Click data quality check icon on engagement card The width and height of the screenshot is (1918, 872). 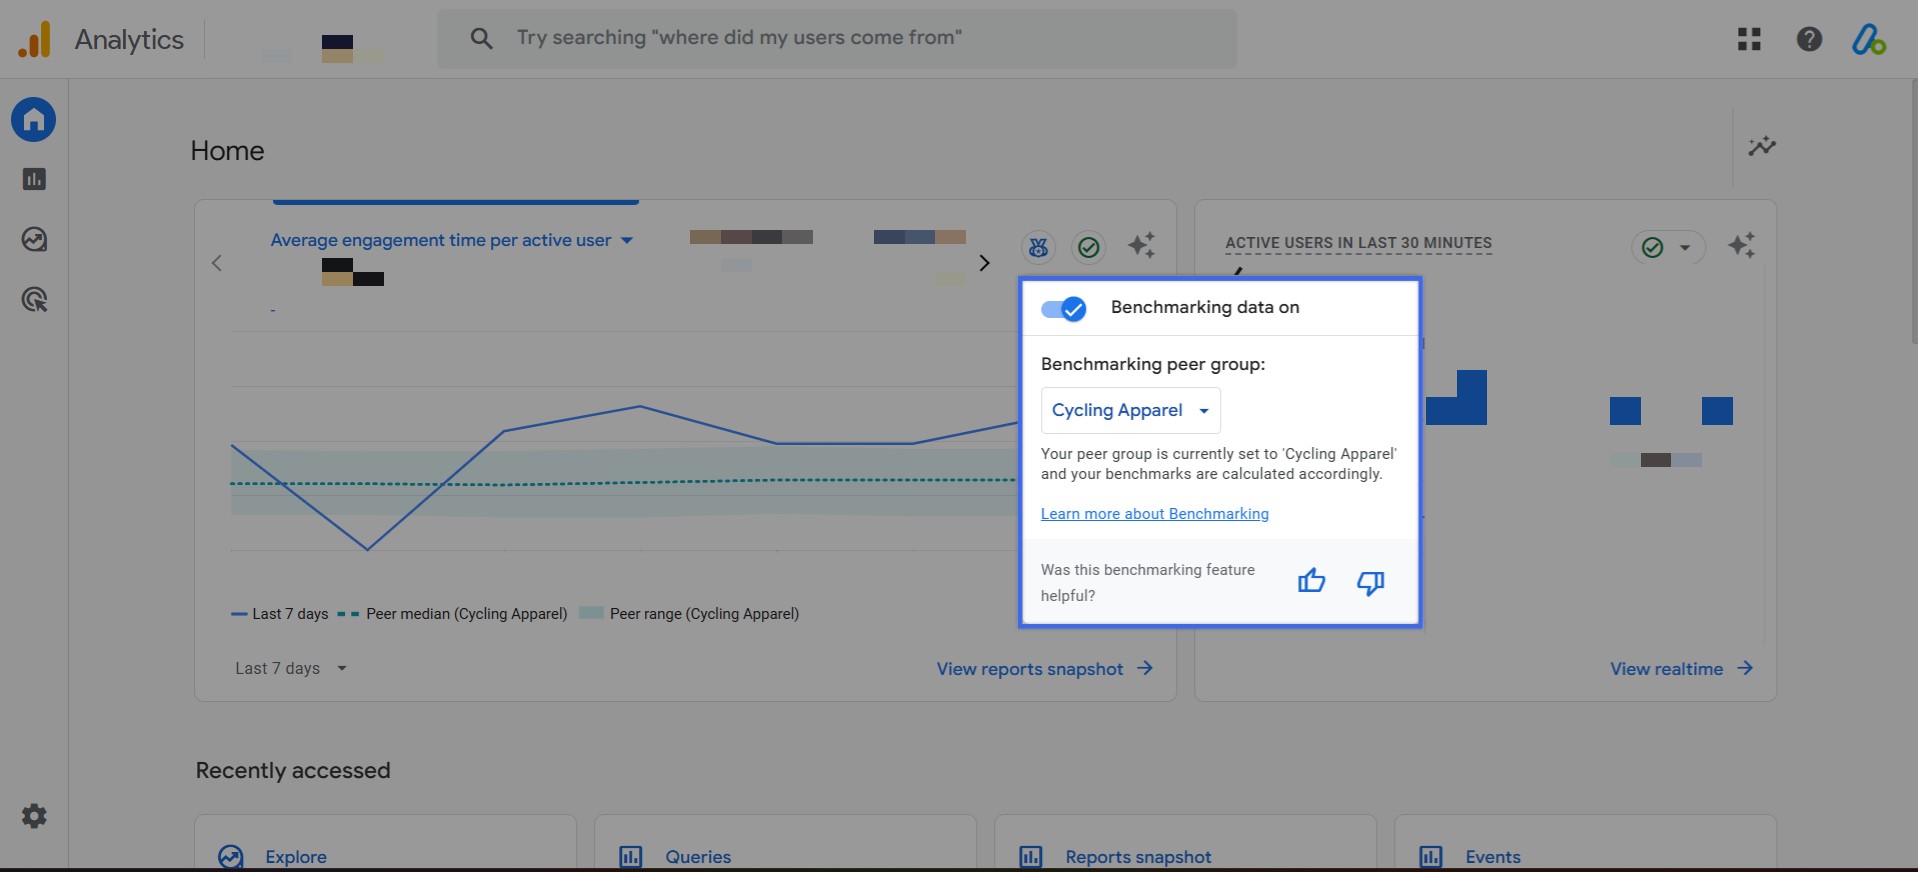point(1089,246)
